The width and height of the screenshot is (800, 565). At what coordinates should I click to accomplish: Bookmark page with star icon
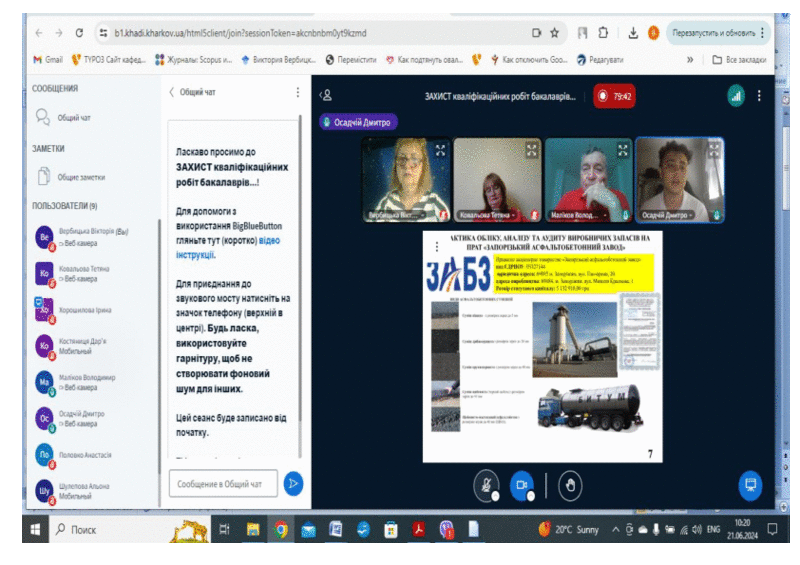[x=555, y=33]
